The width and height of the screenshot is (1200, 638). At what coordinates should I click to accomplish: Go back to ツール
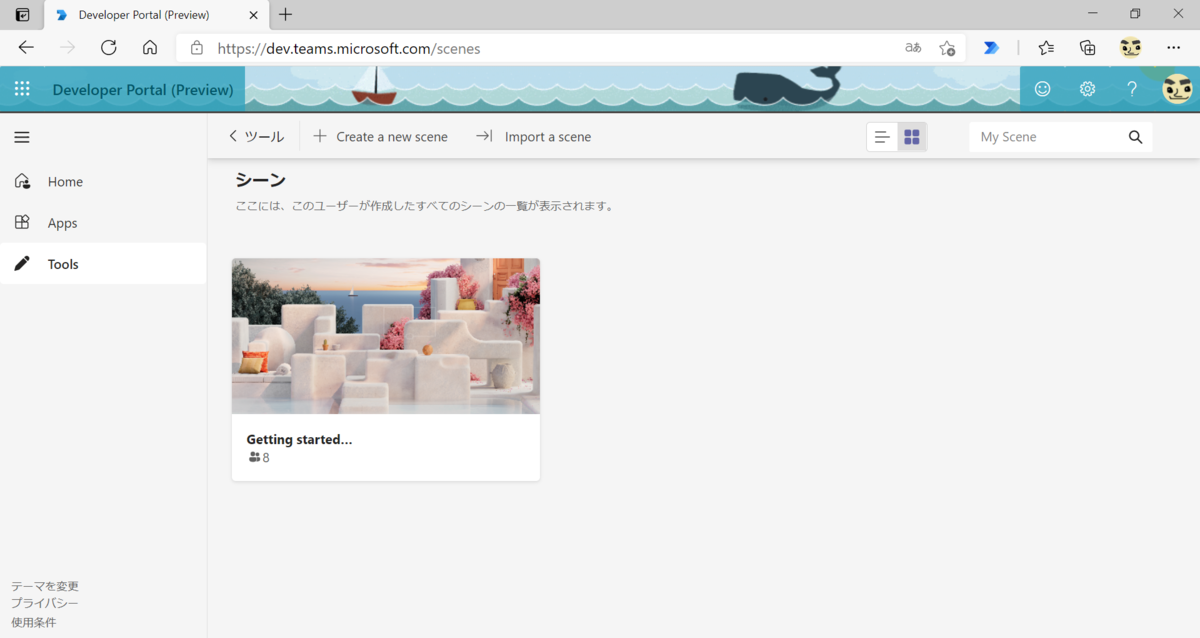256,137
